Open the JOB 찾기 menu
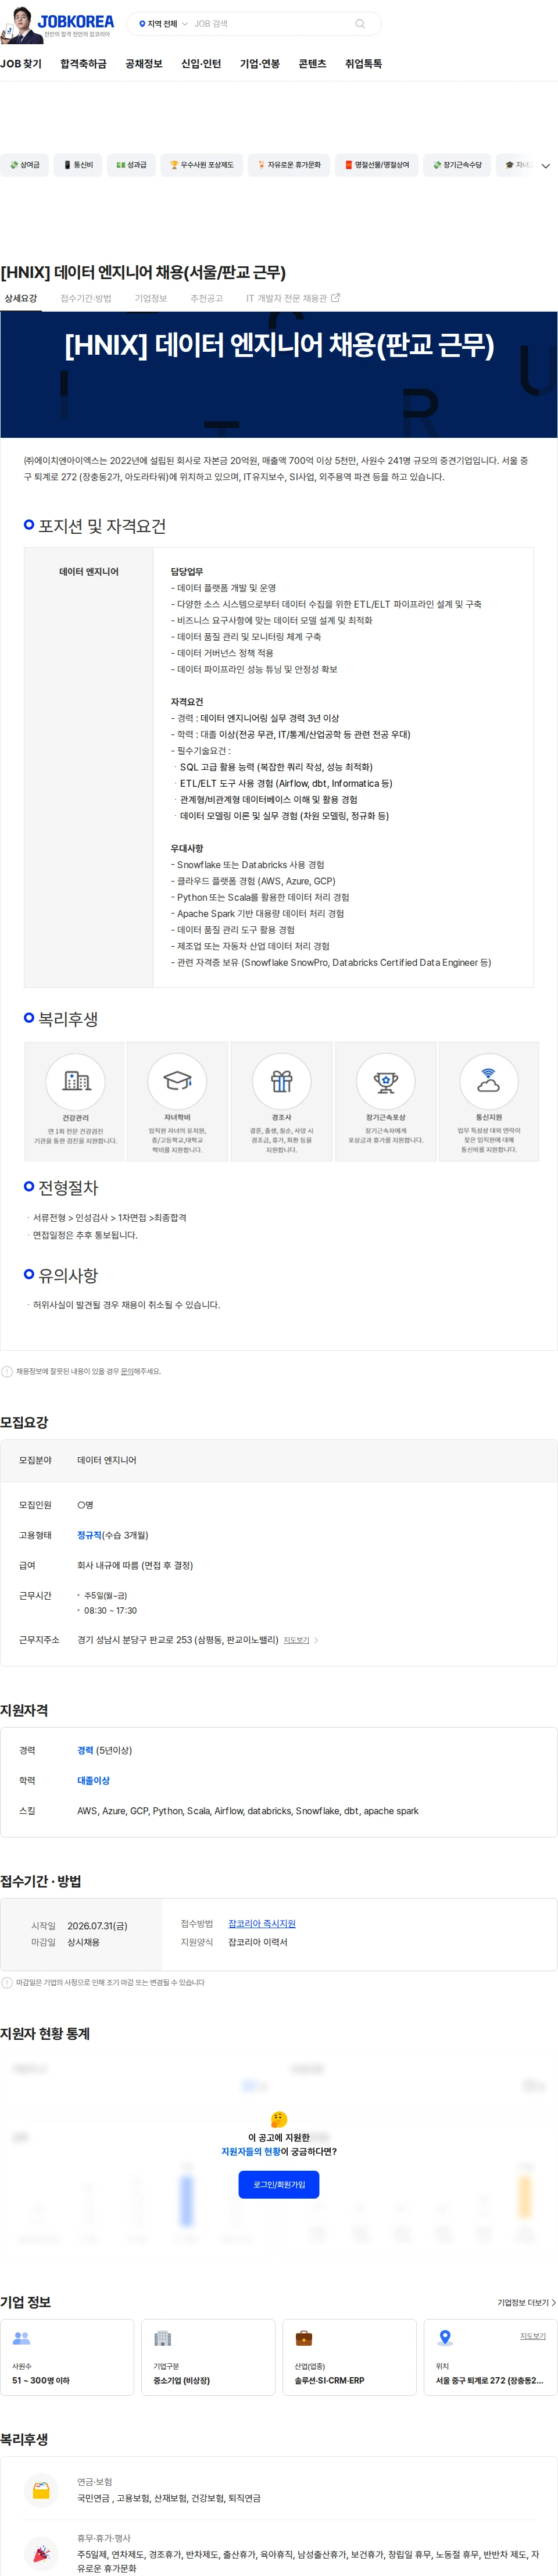The width and height of the screenshot is (558, 2576). (x=21, y=64)
